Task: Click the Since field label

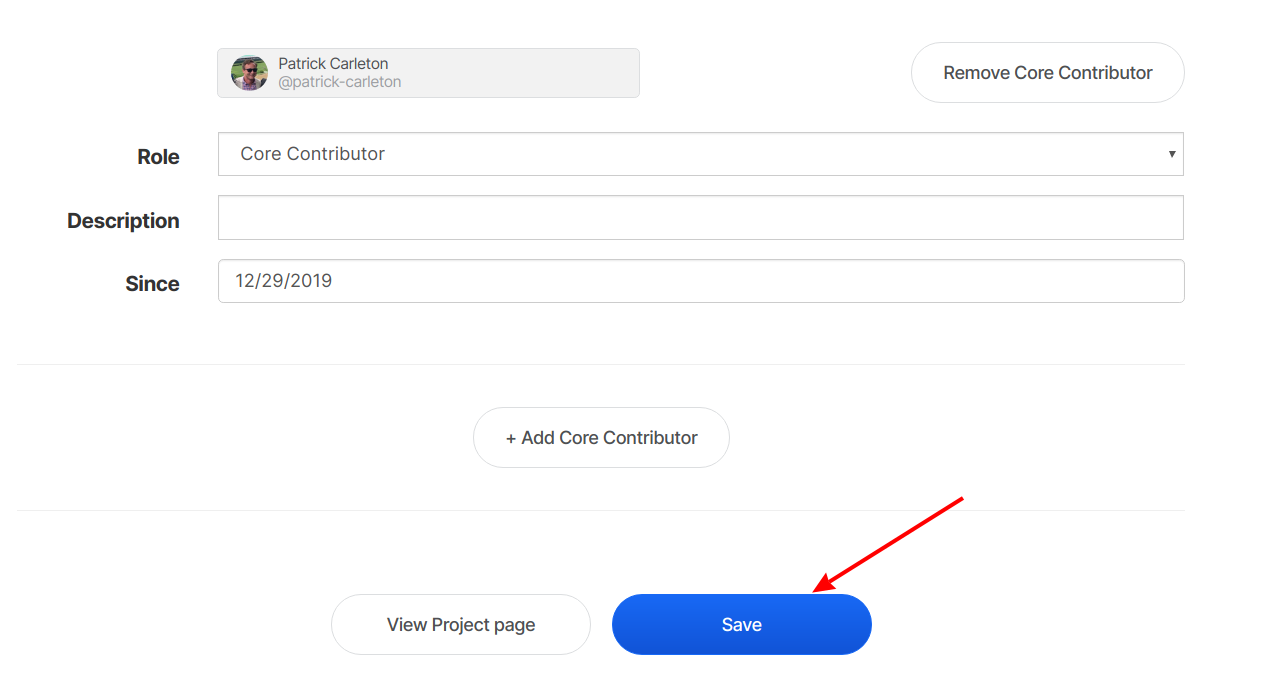Action: tap(152, 284)
